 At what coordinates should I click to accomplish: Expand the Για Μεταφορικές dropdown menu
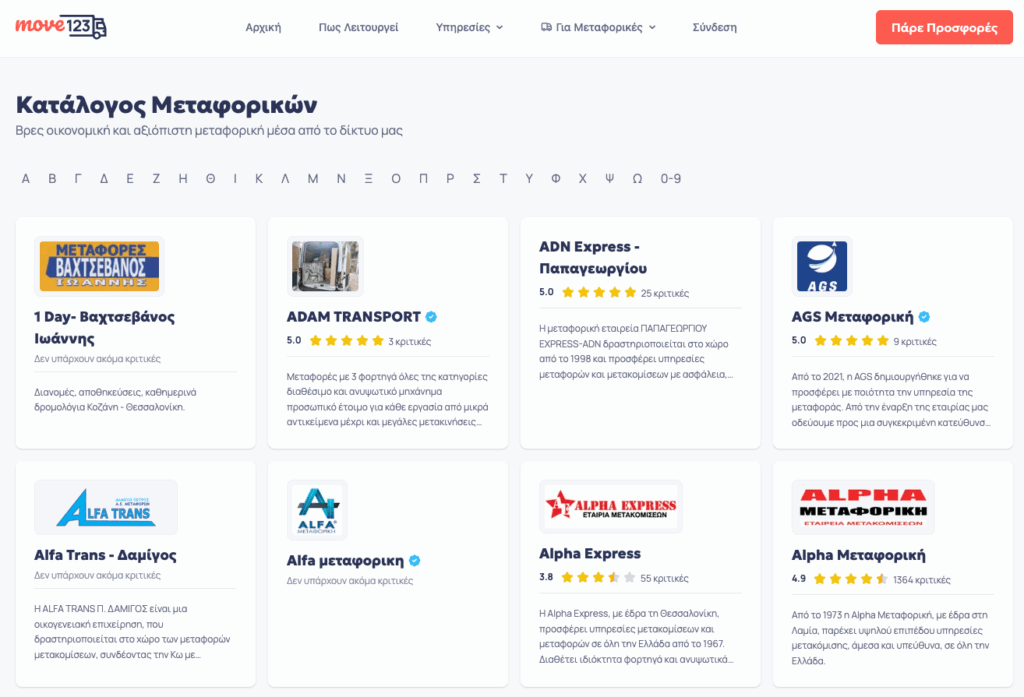point(598,27)
